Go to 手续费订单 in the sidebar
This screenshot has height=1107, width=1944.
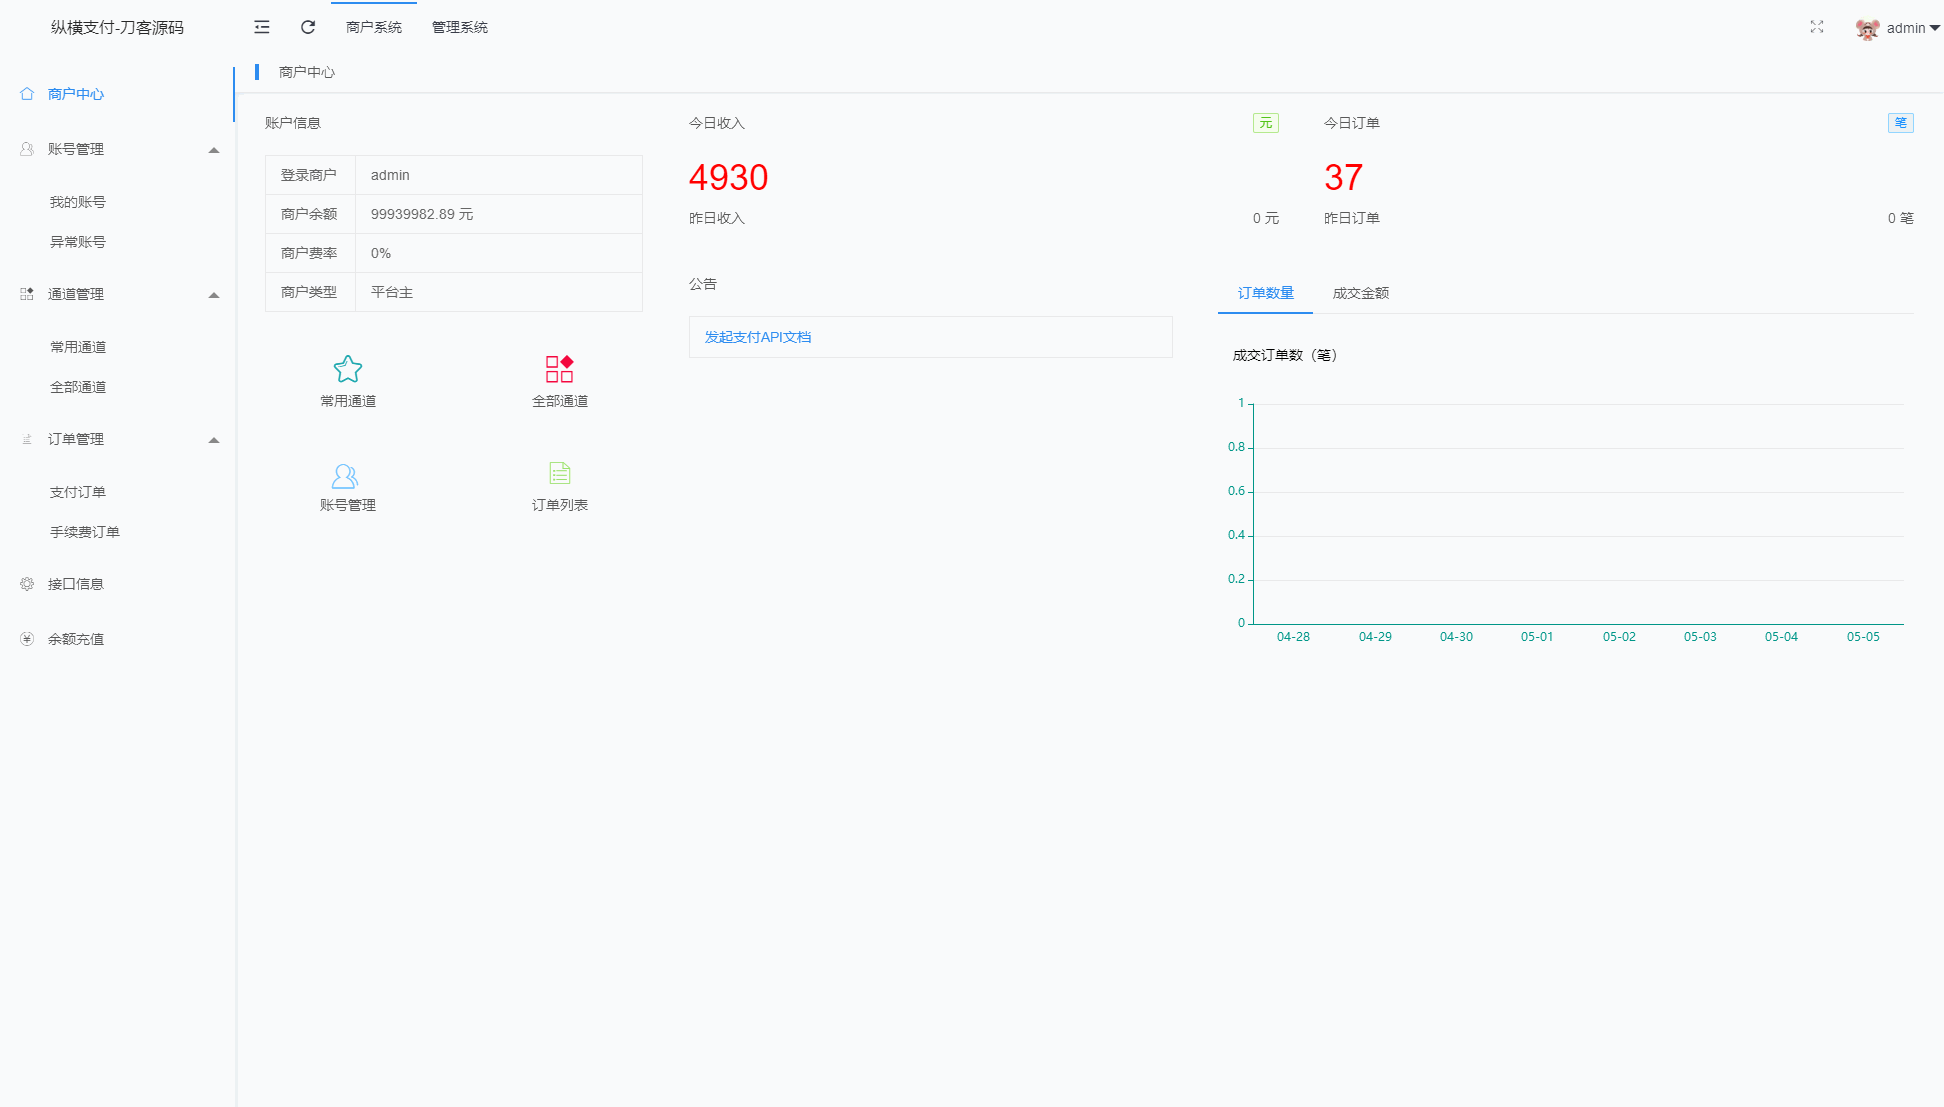tap(85, 532)
